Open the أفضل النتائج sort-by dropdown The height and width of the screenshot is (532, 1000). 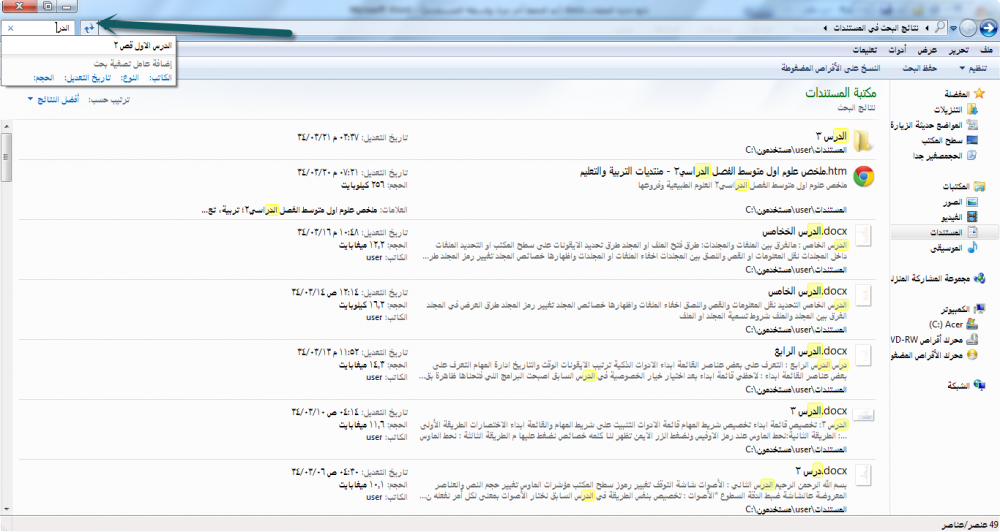pyautogui.click(x=55, y=101)
